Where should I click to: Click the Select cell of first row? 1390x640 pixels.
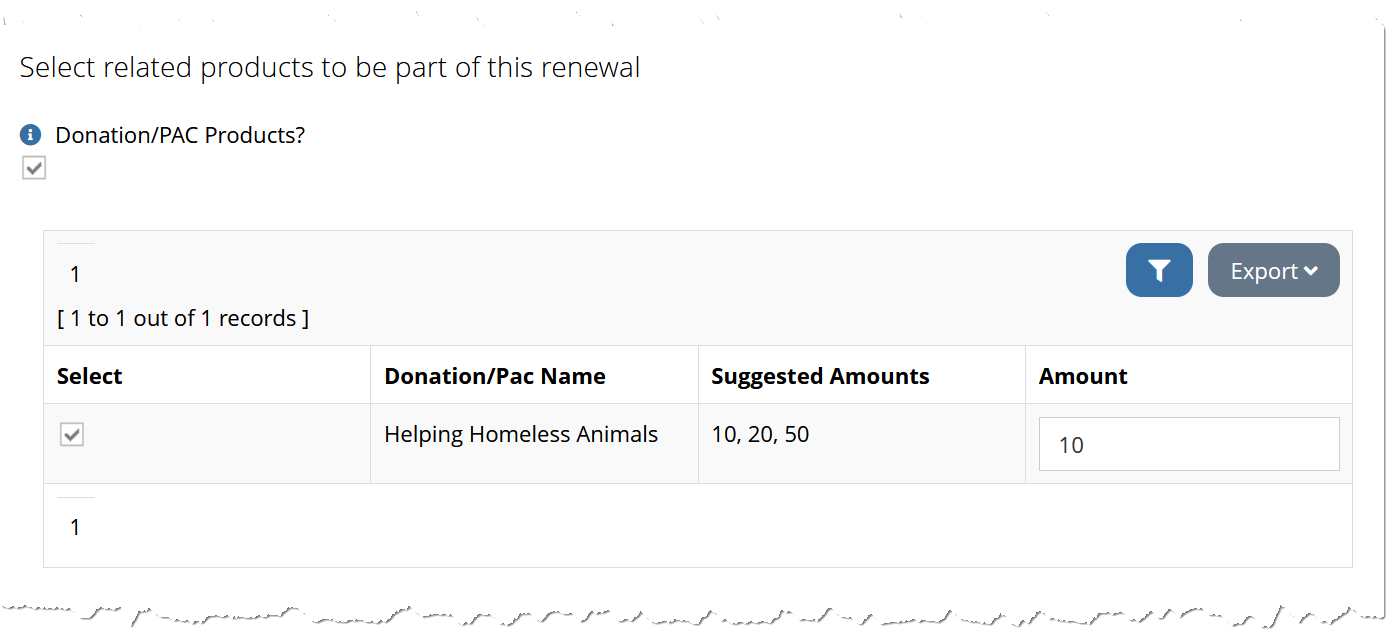[207, 444]
